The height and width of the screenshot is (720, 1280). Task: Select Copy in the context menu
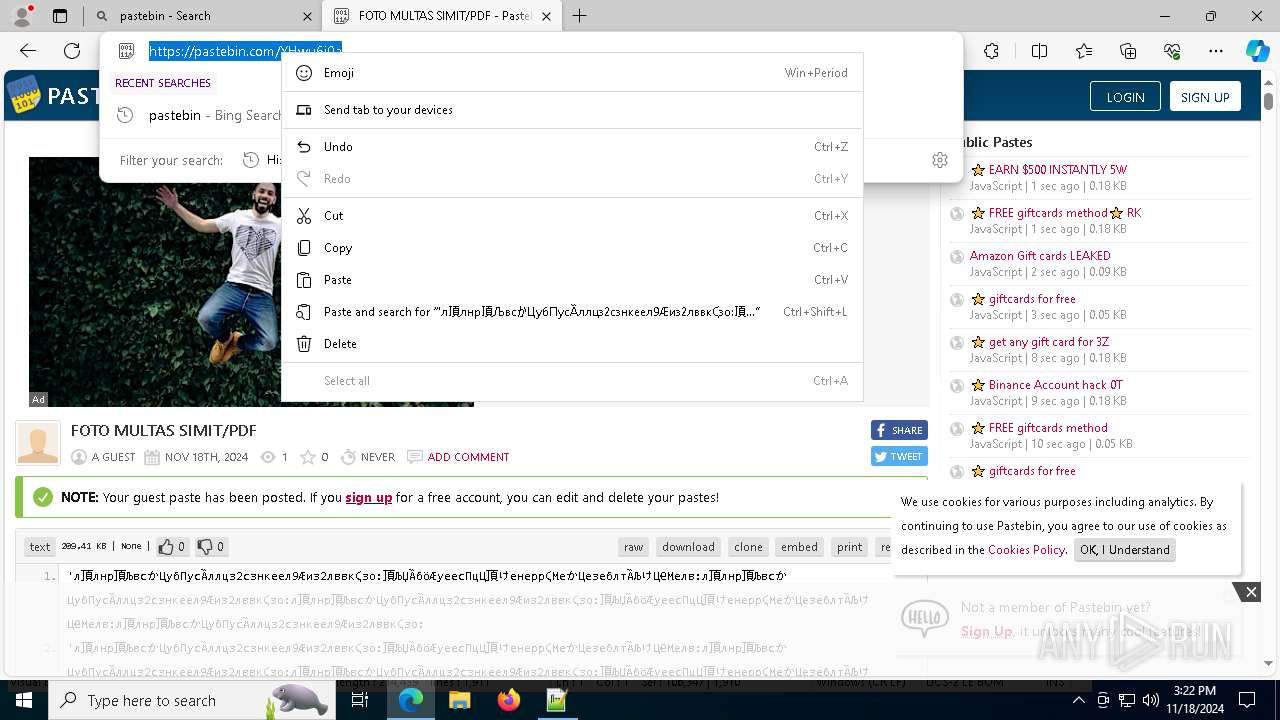[x=572, y=248]
